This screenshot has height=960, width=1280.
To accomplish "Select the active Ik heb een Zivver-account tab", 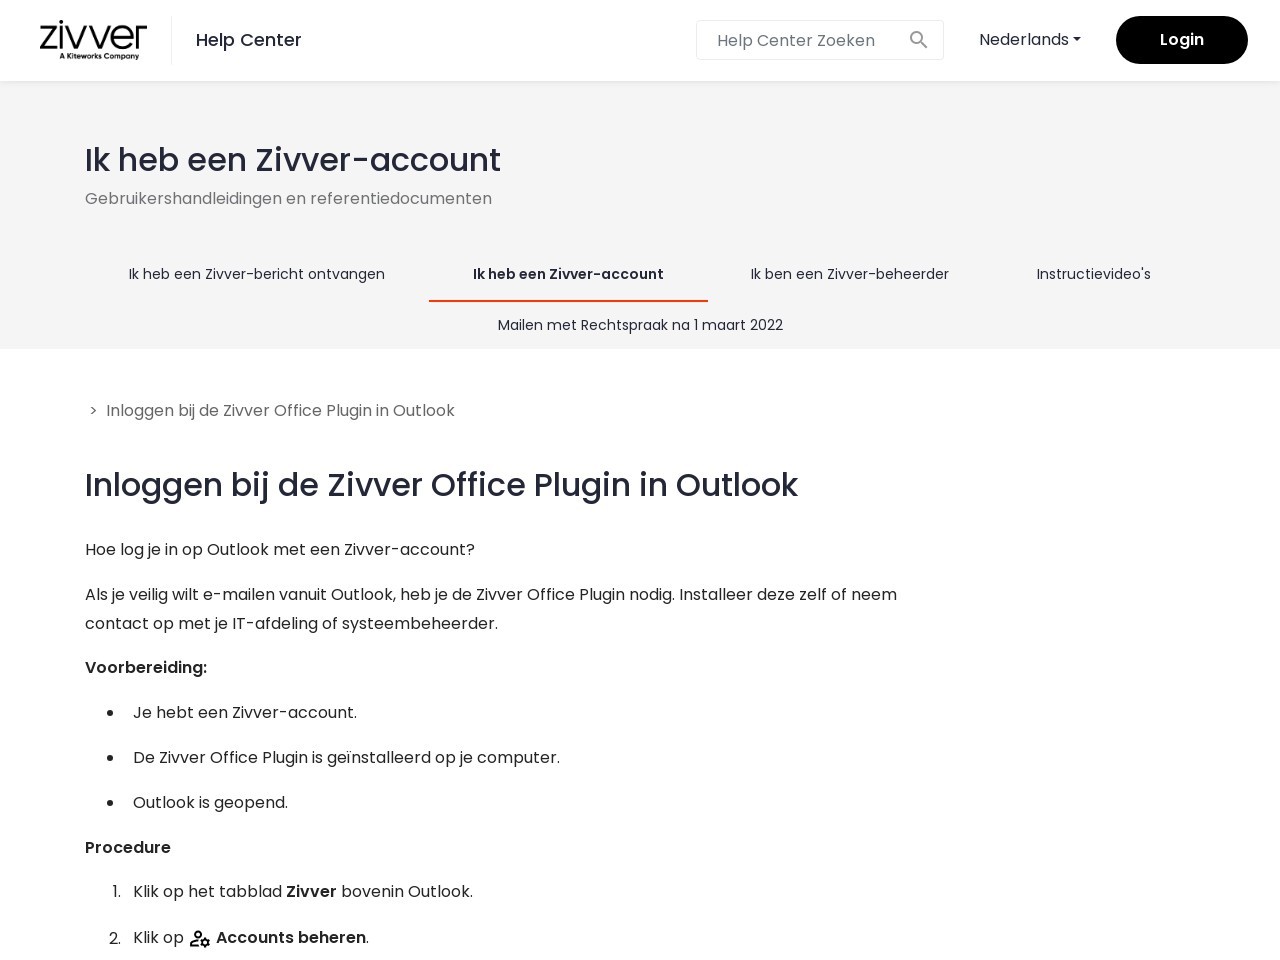I will (568, 274).
